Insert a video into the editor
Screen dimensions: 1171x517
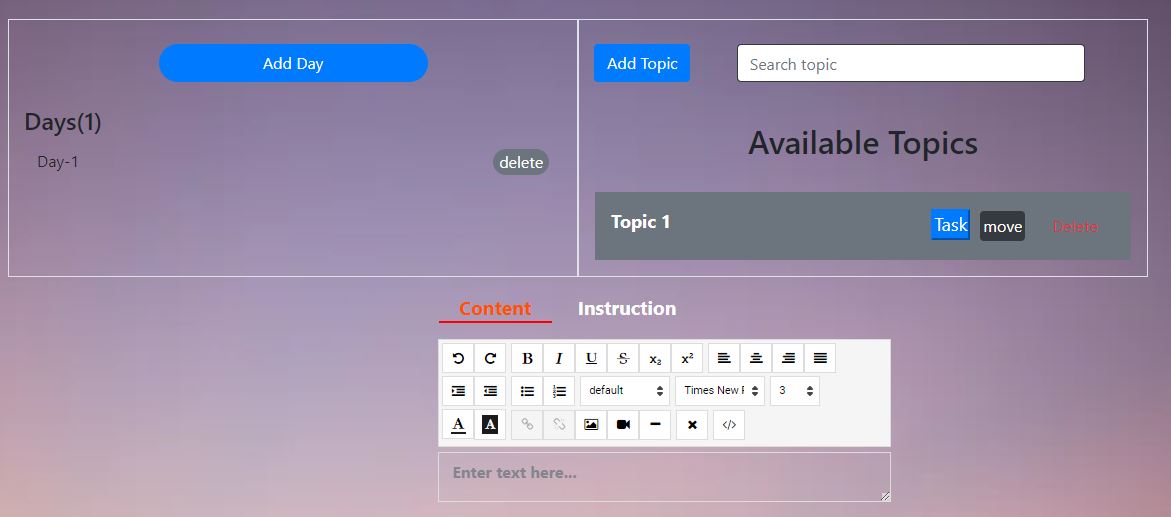[623, 424]
